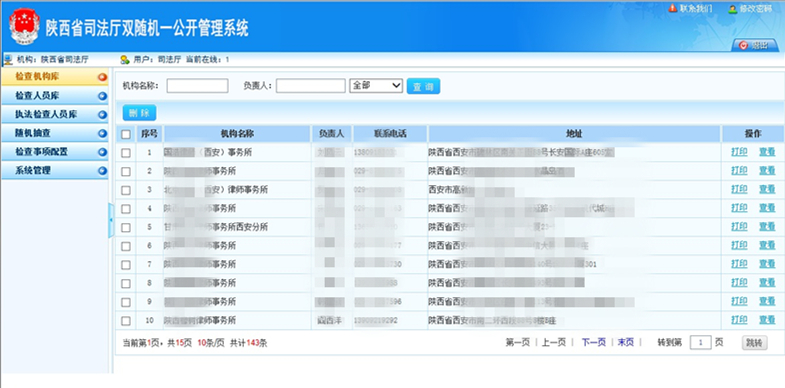Go to 下一页 next page
The height and width of the screenshot is (388, 785).
coord(593,342)
